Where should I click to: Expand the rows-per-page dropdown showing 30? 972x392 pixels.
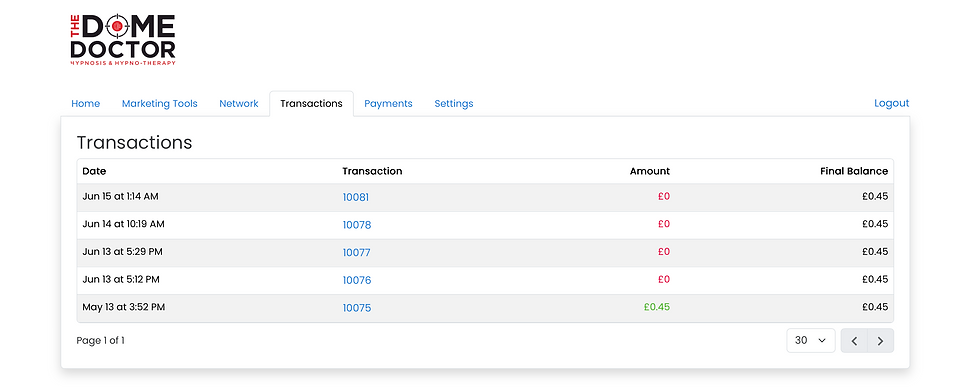click(811, 341)
